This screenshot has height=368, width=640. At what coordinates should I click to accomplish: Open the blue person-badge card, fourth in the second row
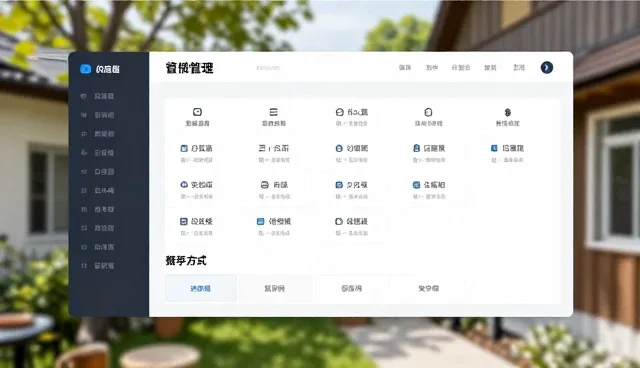click(x=429, y=153)
